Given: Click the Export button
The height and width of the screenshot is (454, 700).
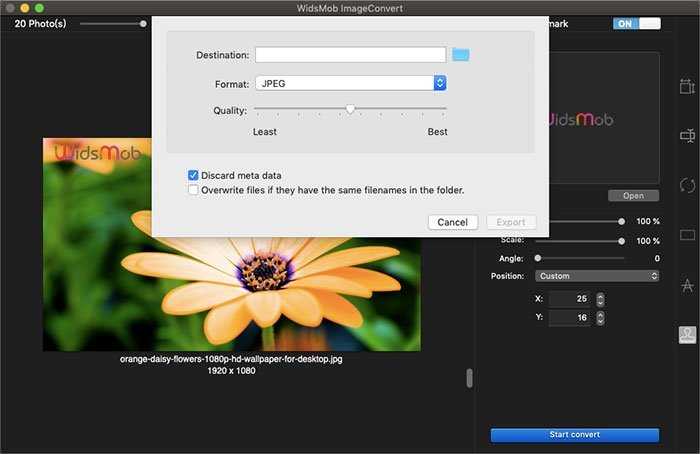Looking at the screenshot, I should (x=511, y=222).
